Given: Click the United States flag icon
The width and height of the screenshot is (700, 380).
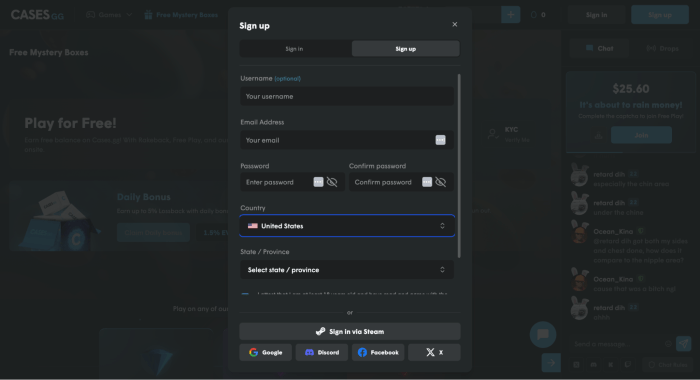Looking at the screenshot, I should 253,226.
